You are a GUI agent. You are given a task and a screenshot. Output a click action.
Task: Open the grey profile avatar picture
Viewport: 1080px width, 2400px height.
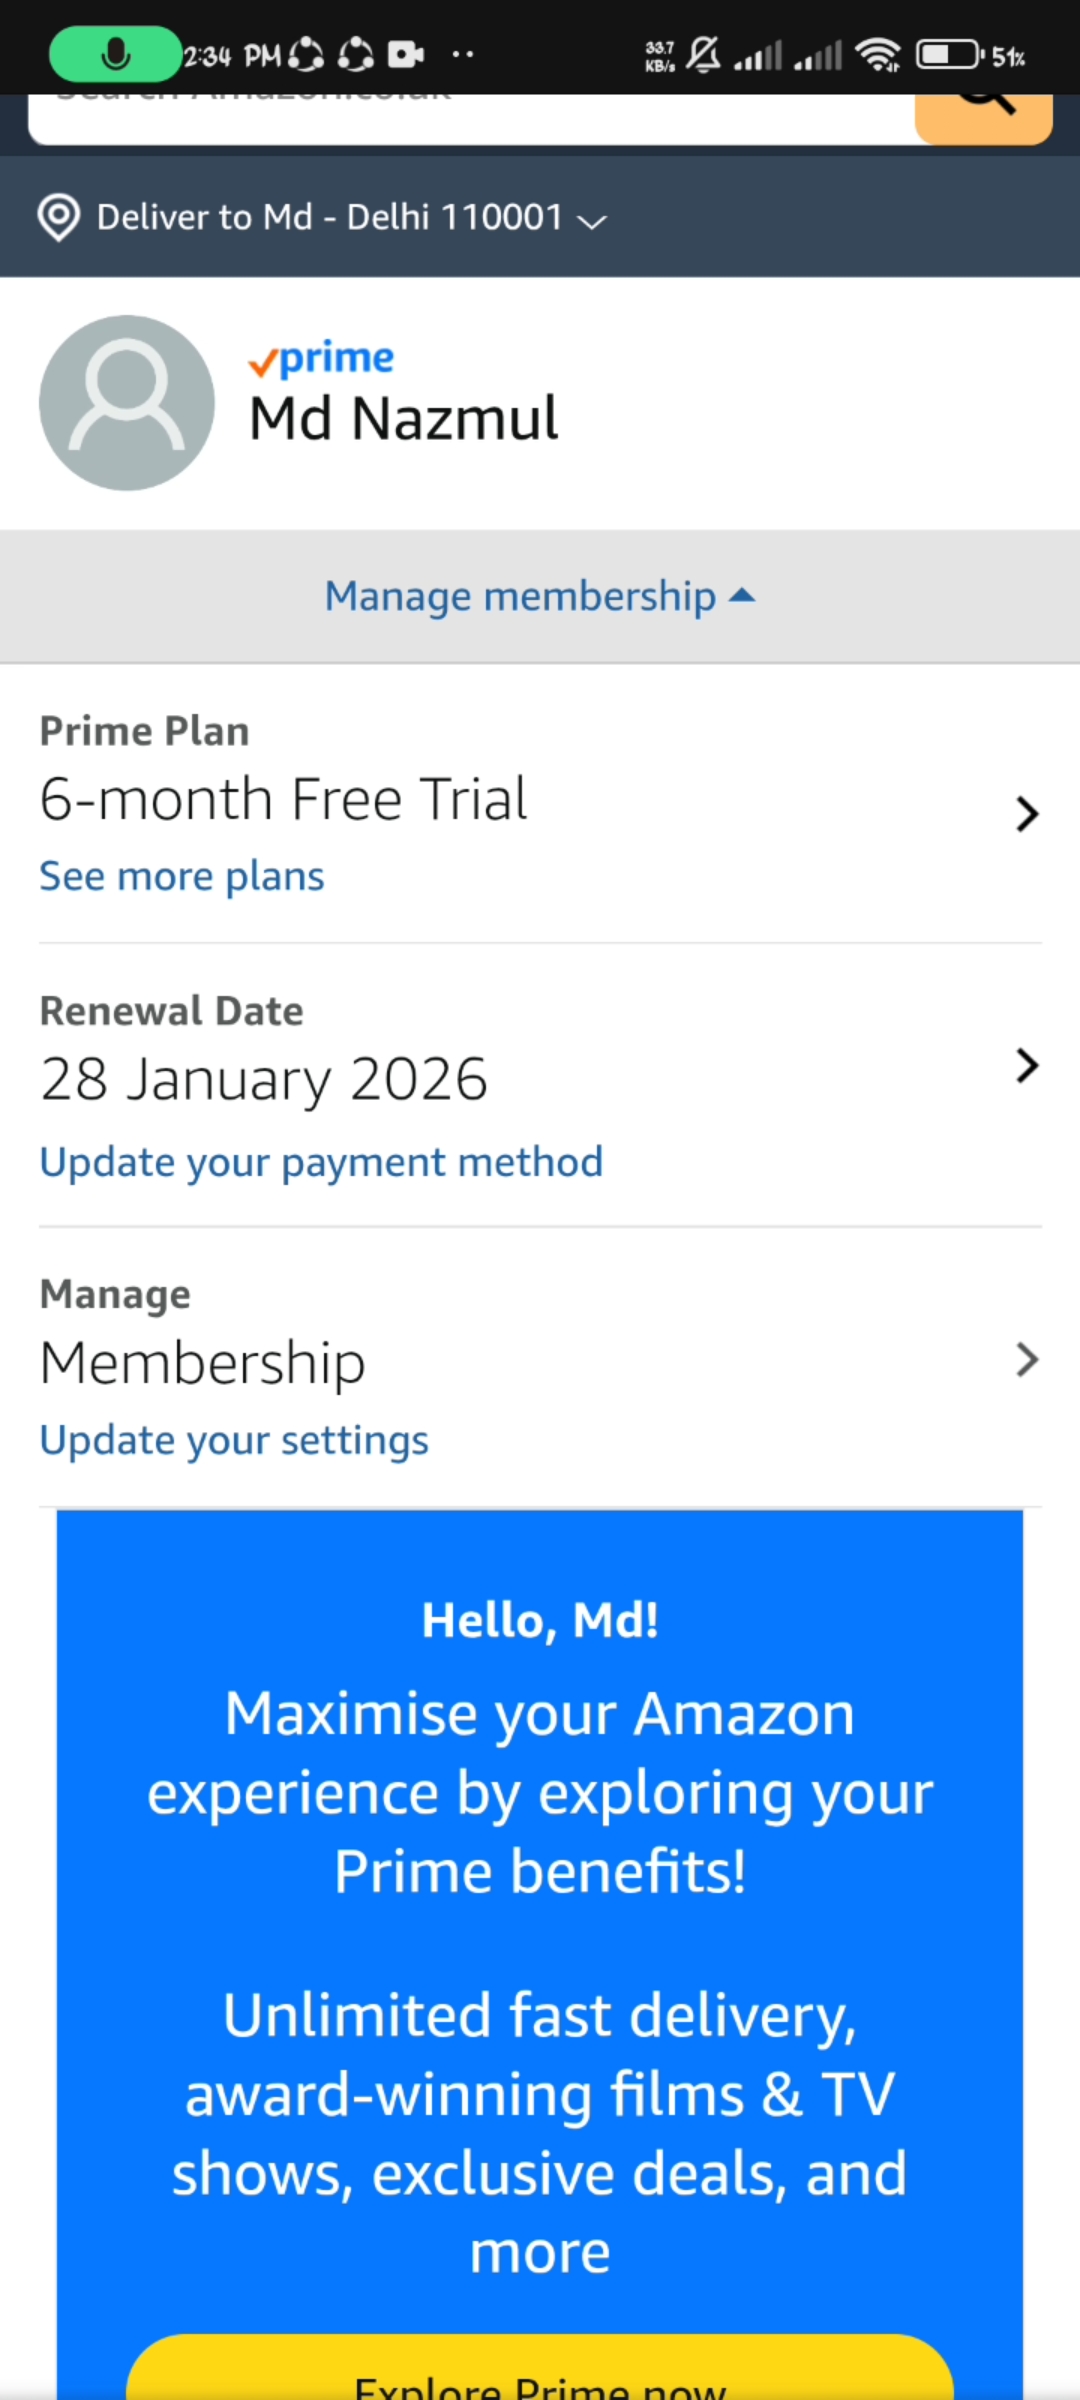(x=127, y=403)
